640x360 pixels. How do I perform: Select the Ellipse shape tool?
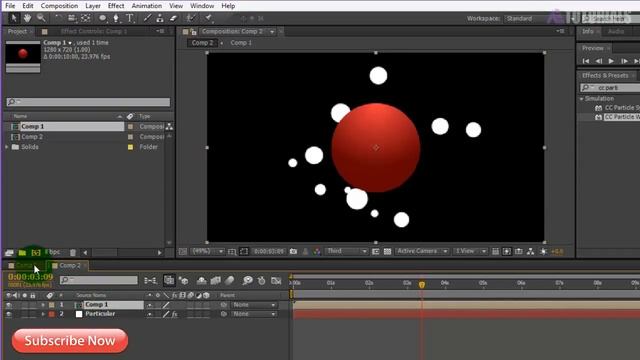tap(103, 18)
